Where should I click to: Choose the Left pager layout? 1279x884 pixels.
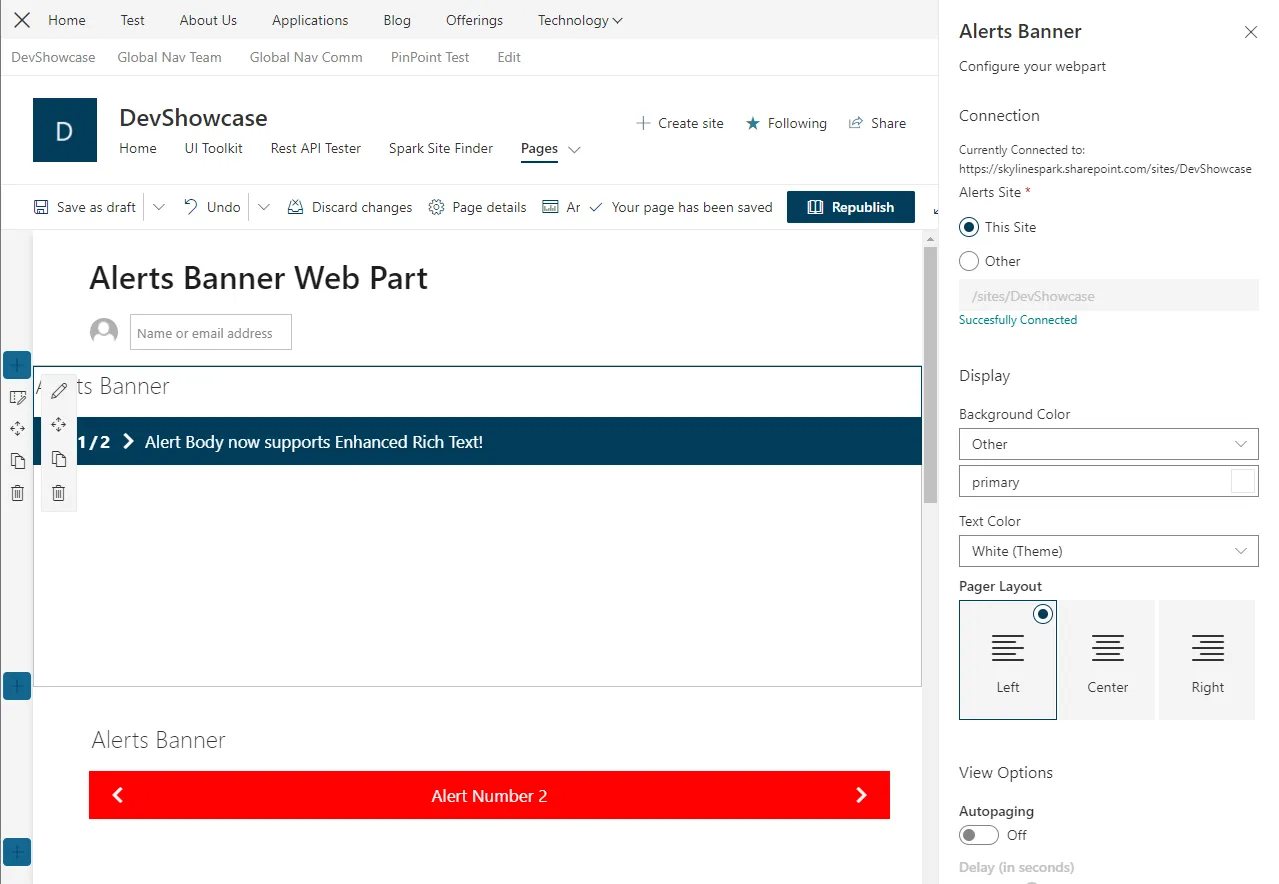[x=1008, y=660]
